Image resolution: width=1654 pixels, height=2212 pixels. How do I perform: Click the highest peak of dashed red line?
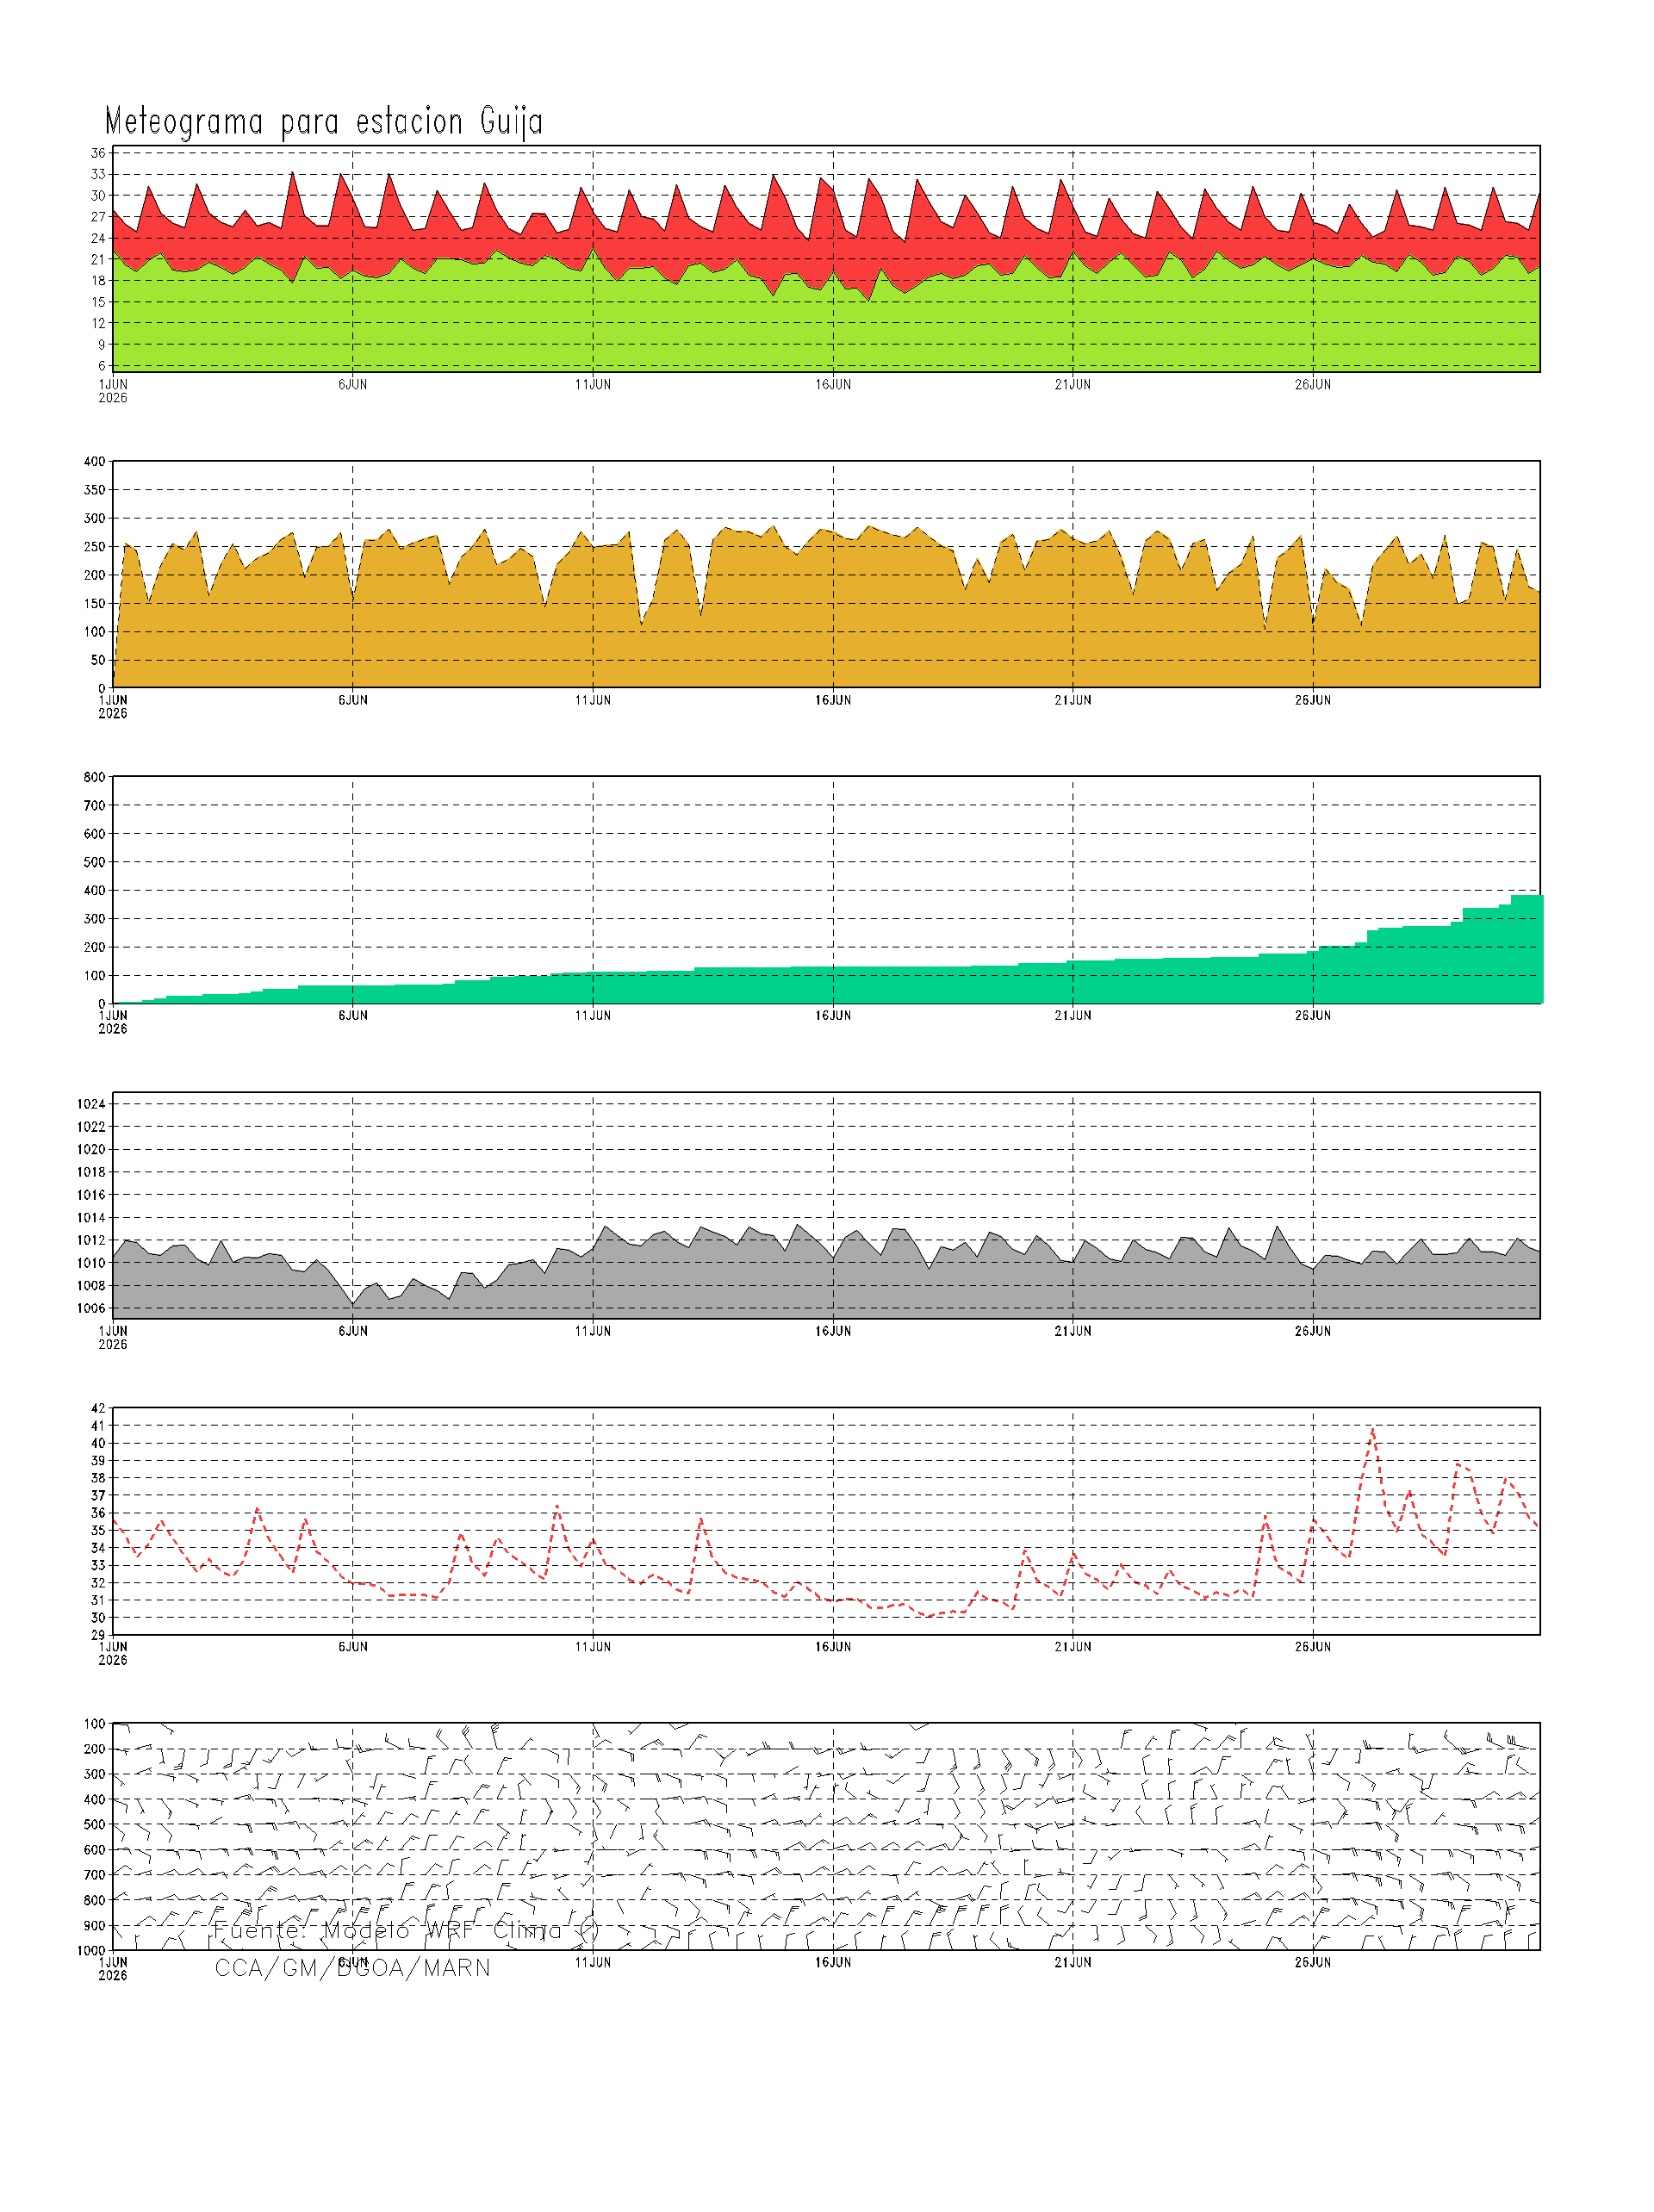[x=1372, y=1430]
